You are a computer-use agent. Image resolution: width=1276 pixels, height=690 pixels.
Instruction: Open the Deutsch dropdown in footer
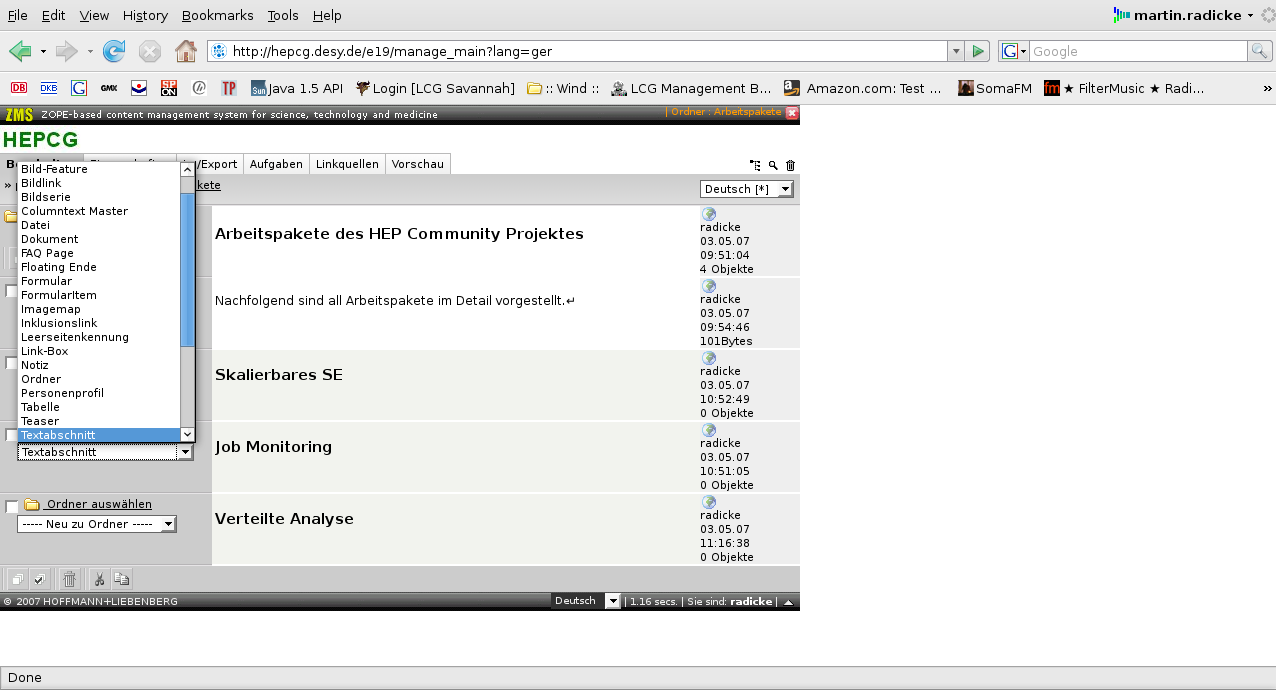586,601
